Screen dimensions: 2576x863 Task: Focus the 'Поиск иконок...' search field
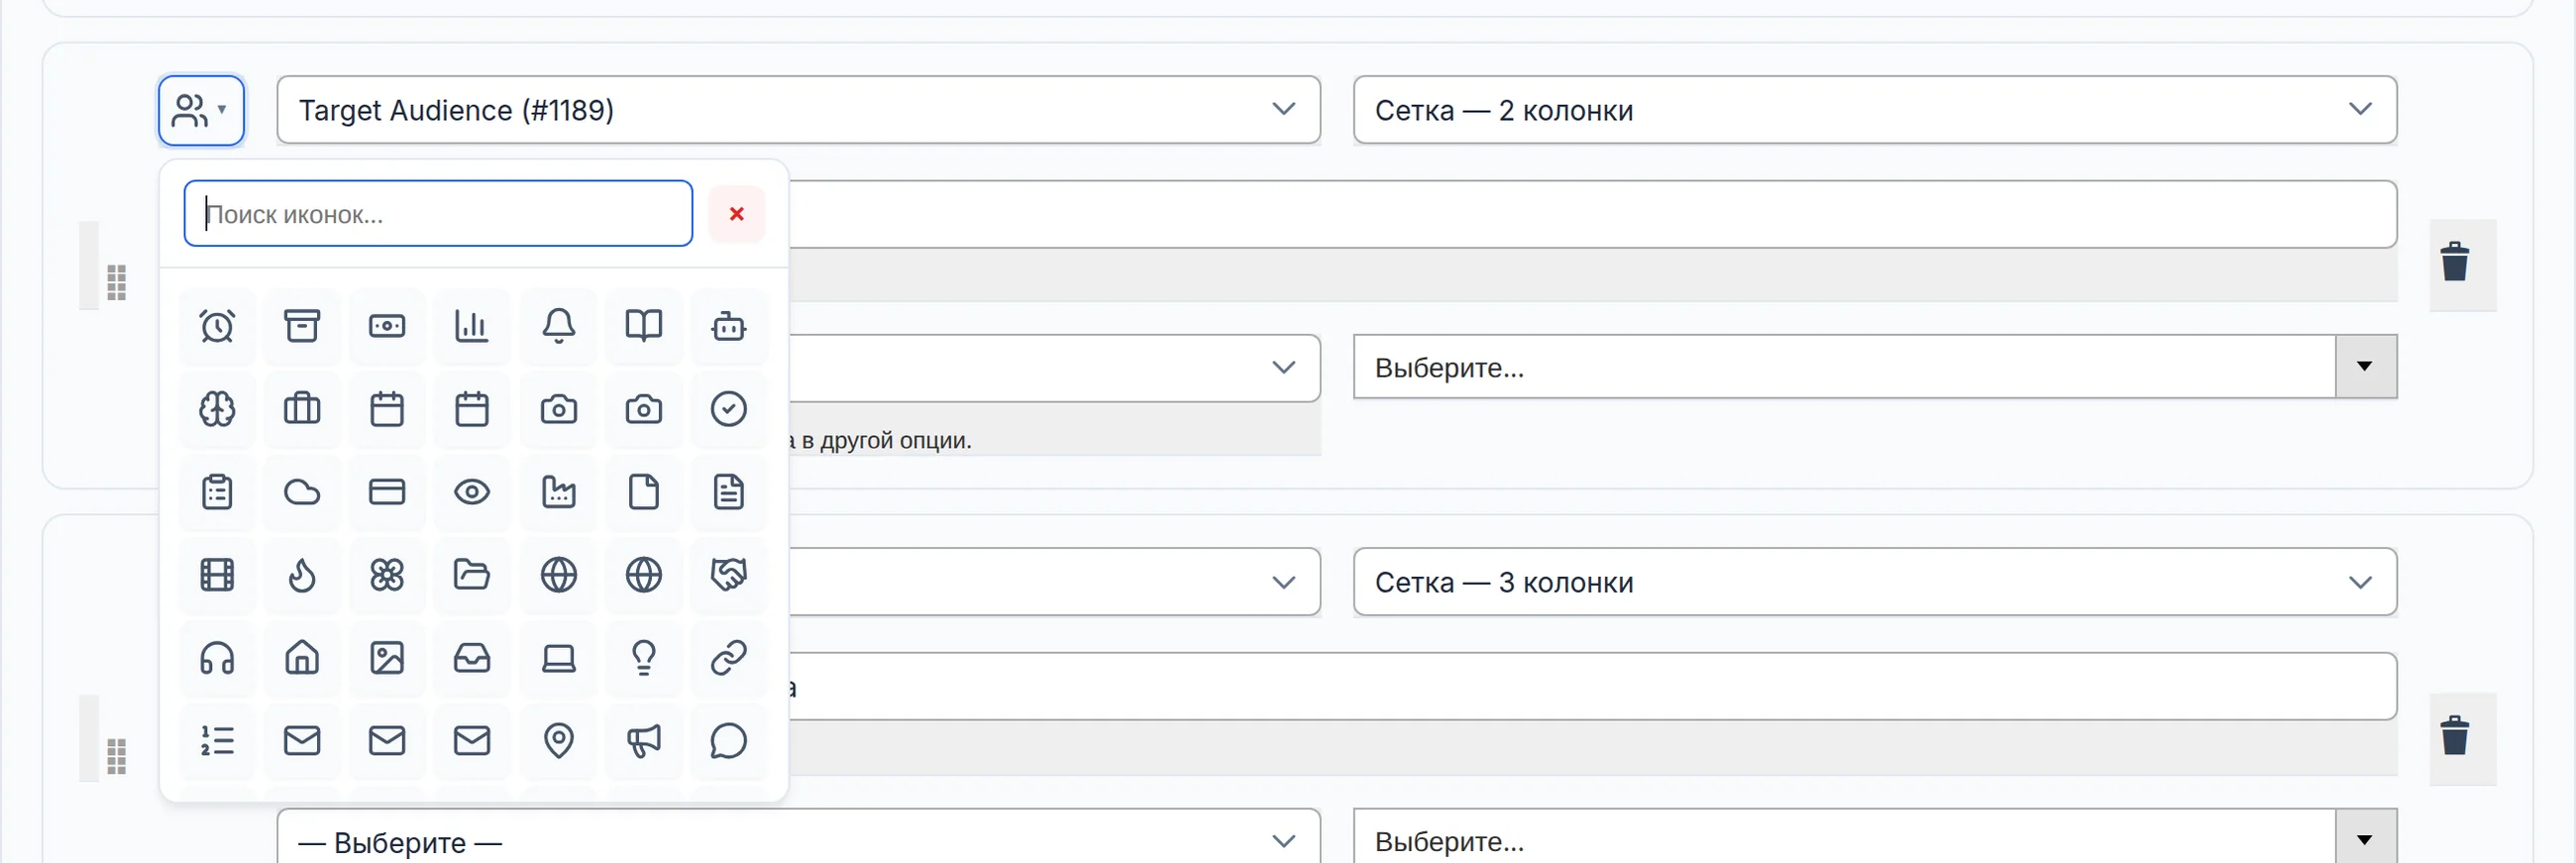[438, 214]
